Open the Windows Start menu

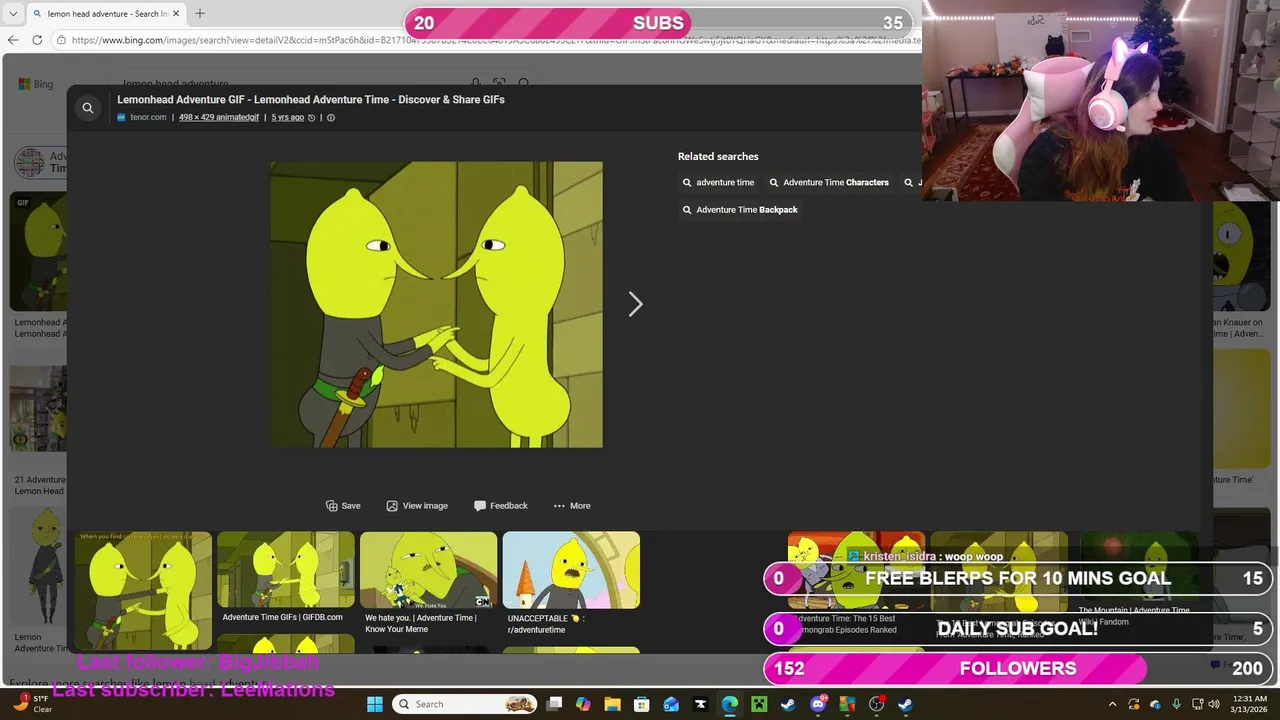[x=375, y=704]
